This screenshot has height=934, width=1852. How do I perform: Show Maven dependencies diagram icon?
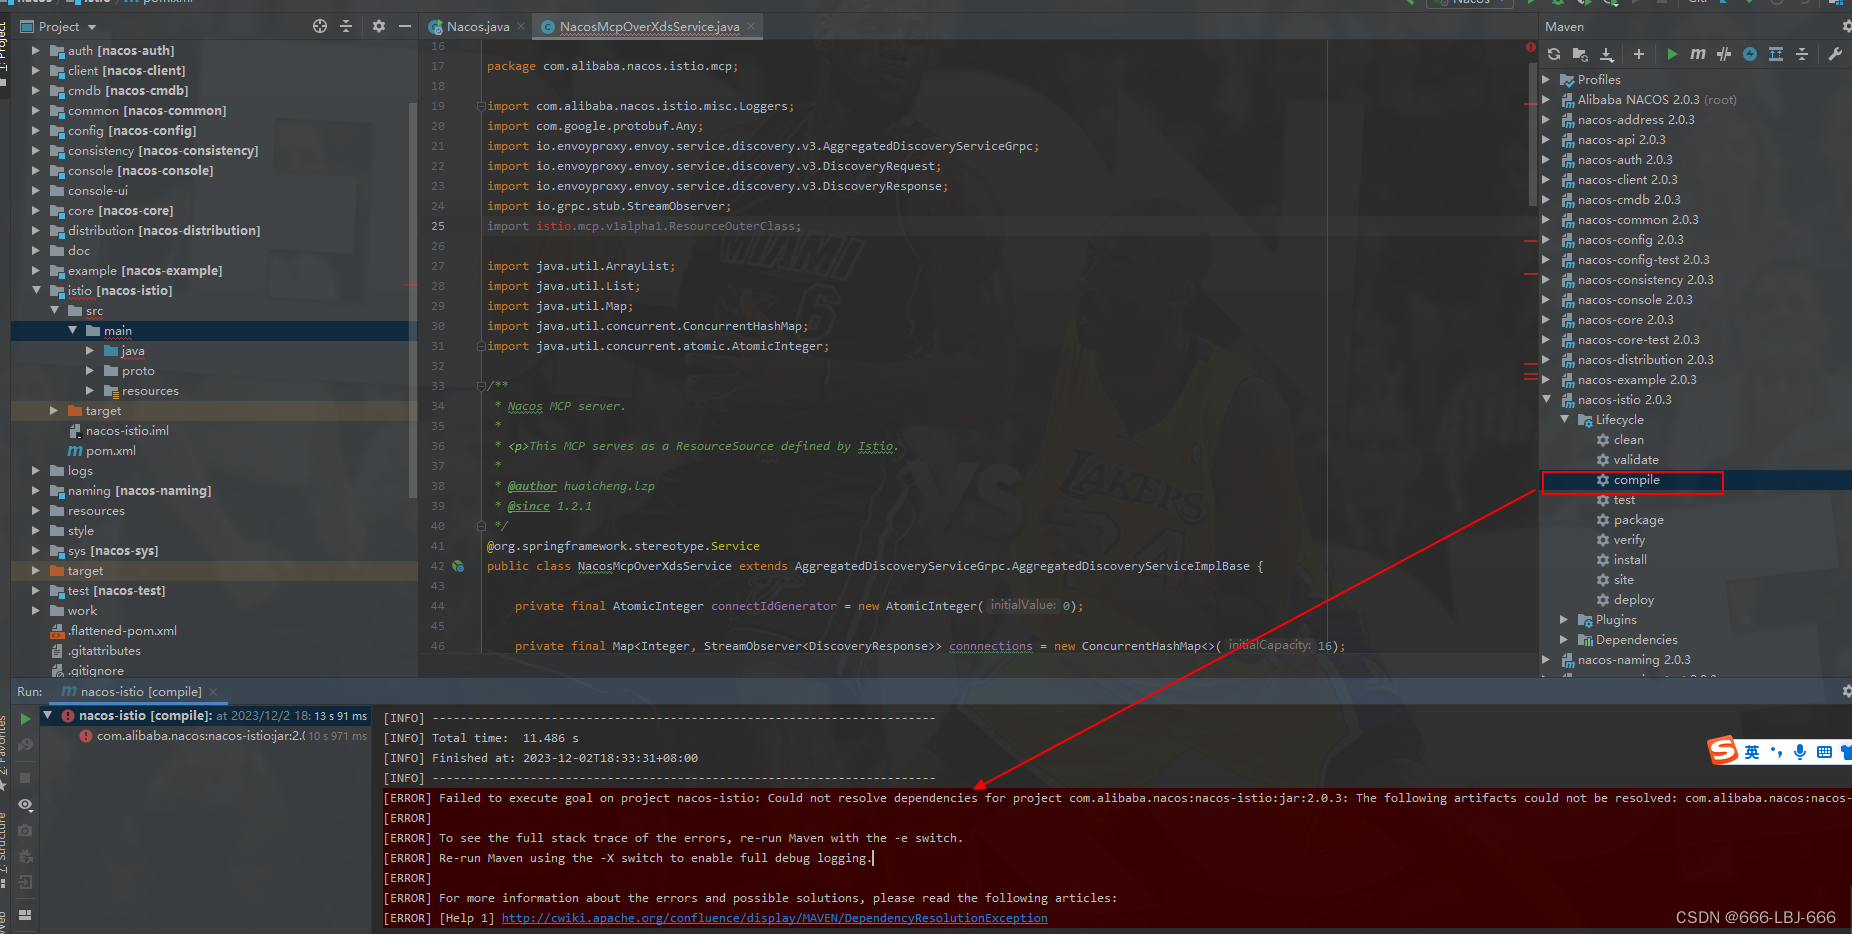tap(1776, 54)
